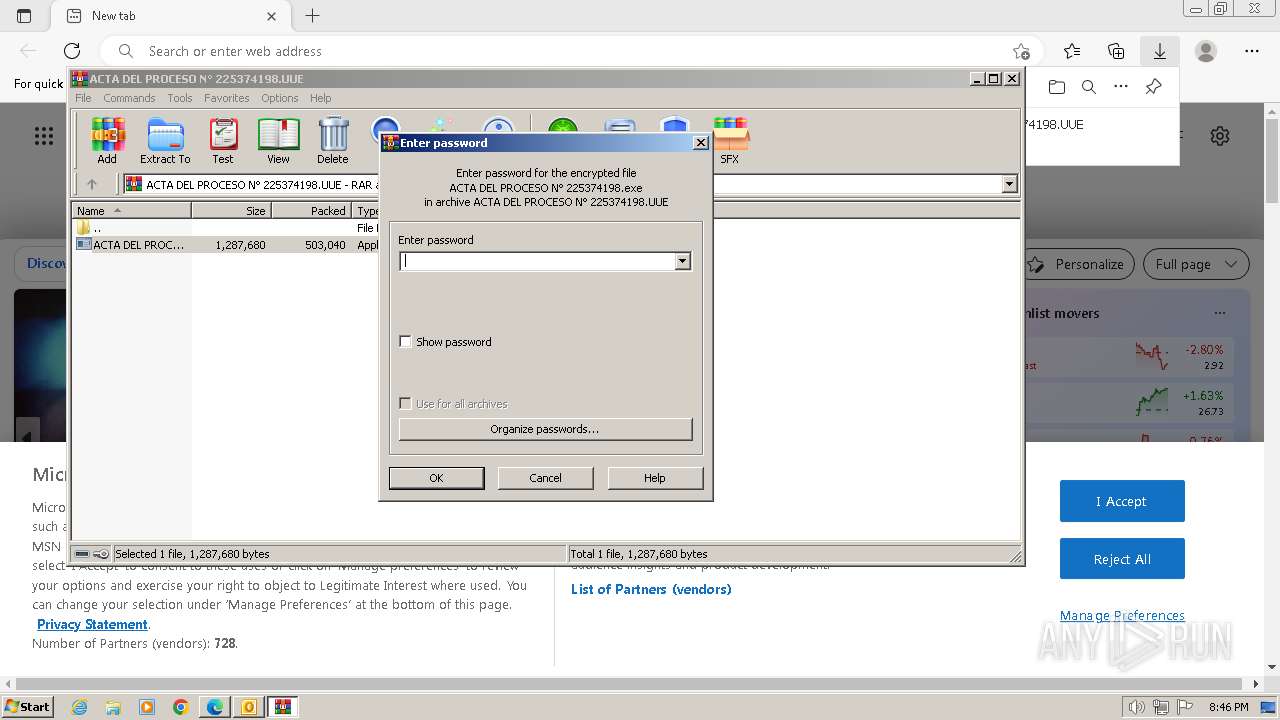
Task: Open the Commands menu
Action: (129, 98)
